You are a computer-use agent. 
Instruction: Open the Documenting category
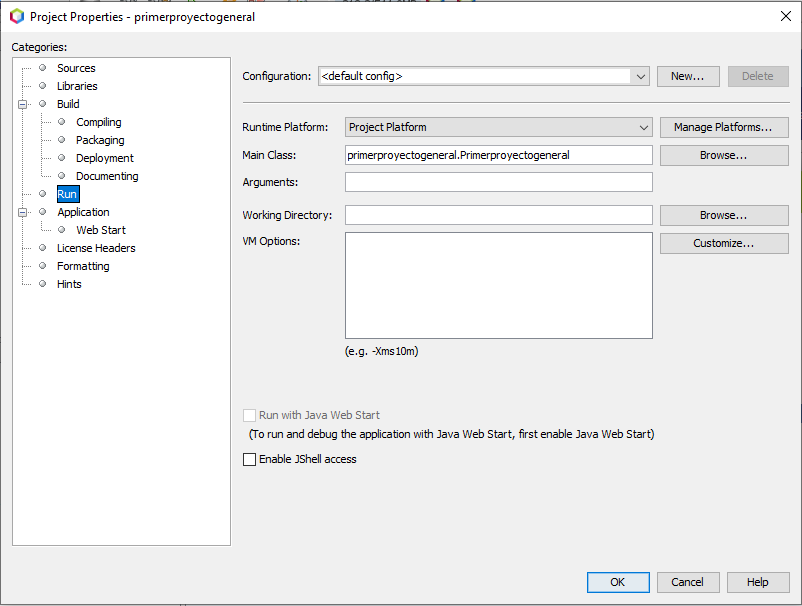pyautogui.click(x=107, y=176)
